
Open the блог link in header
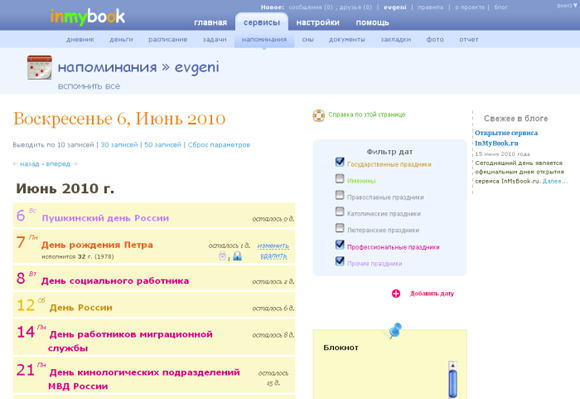coord(501,7)
